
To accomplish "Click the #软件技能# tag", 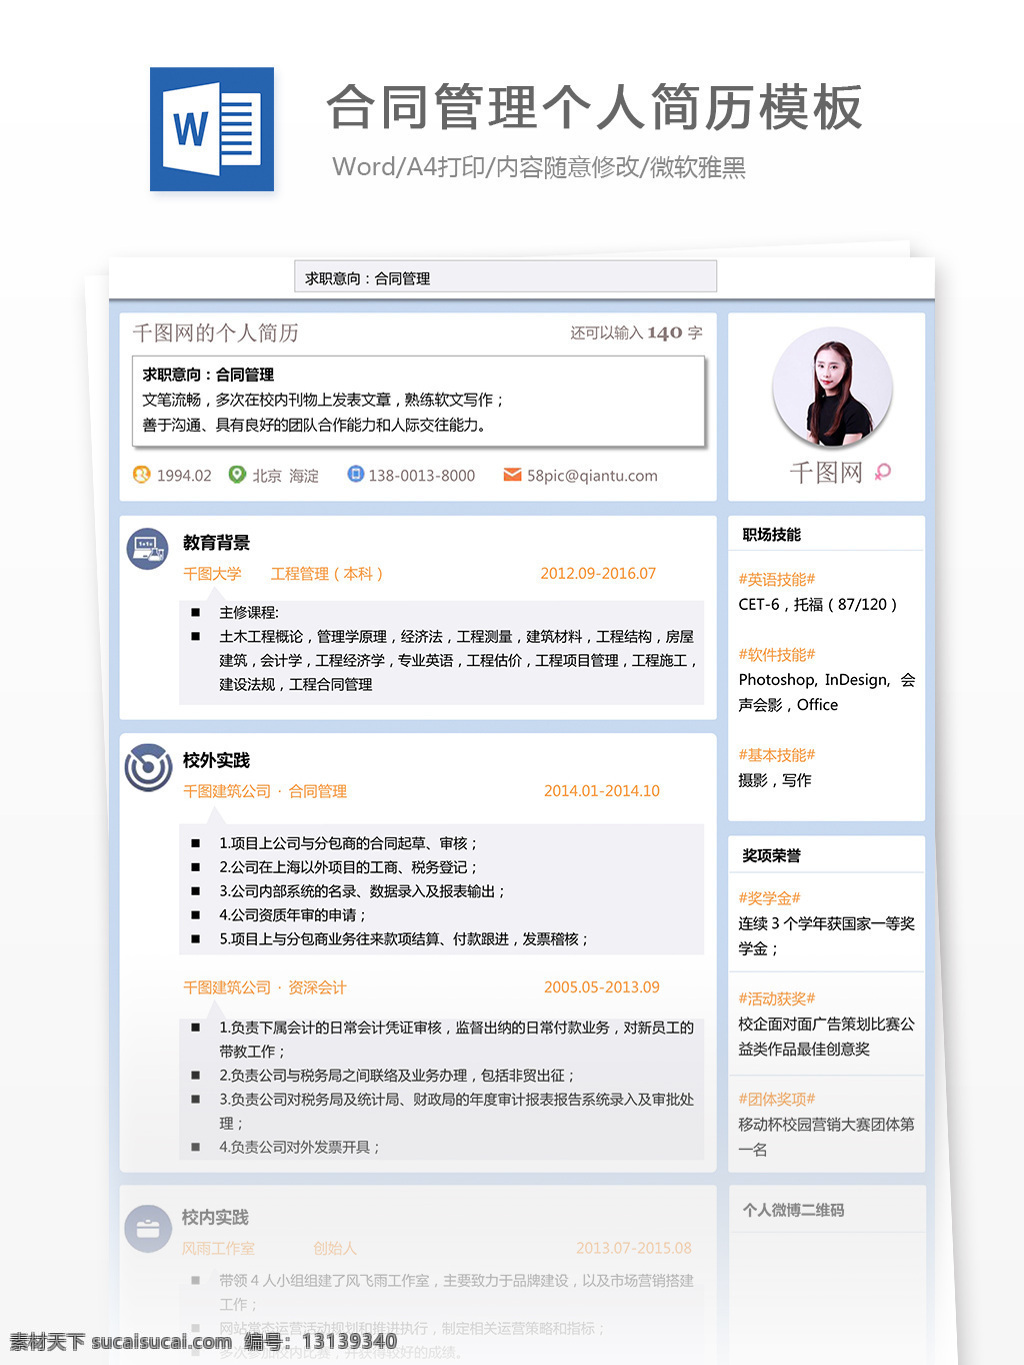I will 777,654.
